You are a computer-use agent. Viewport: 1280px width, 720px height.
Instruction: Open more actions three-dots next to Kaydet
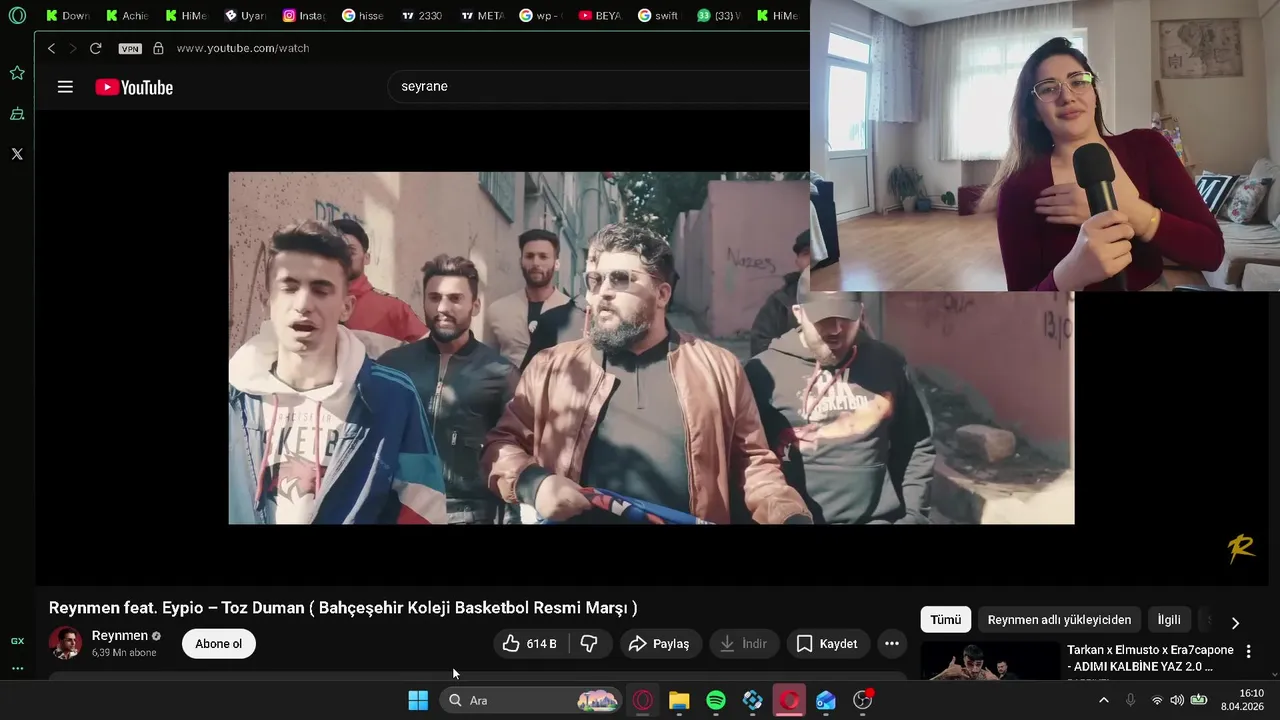892,644
